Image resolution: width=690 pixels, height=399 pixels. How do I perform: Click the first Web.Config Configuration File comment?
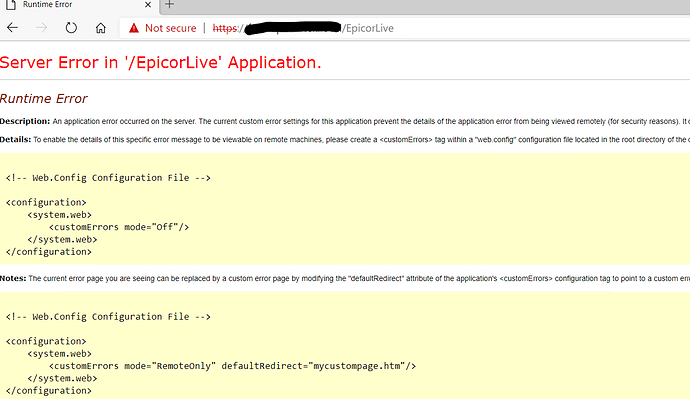point(108,178)
